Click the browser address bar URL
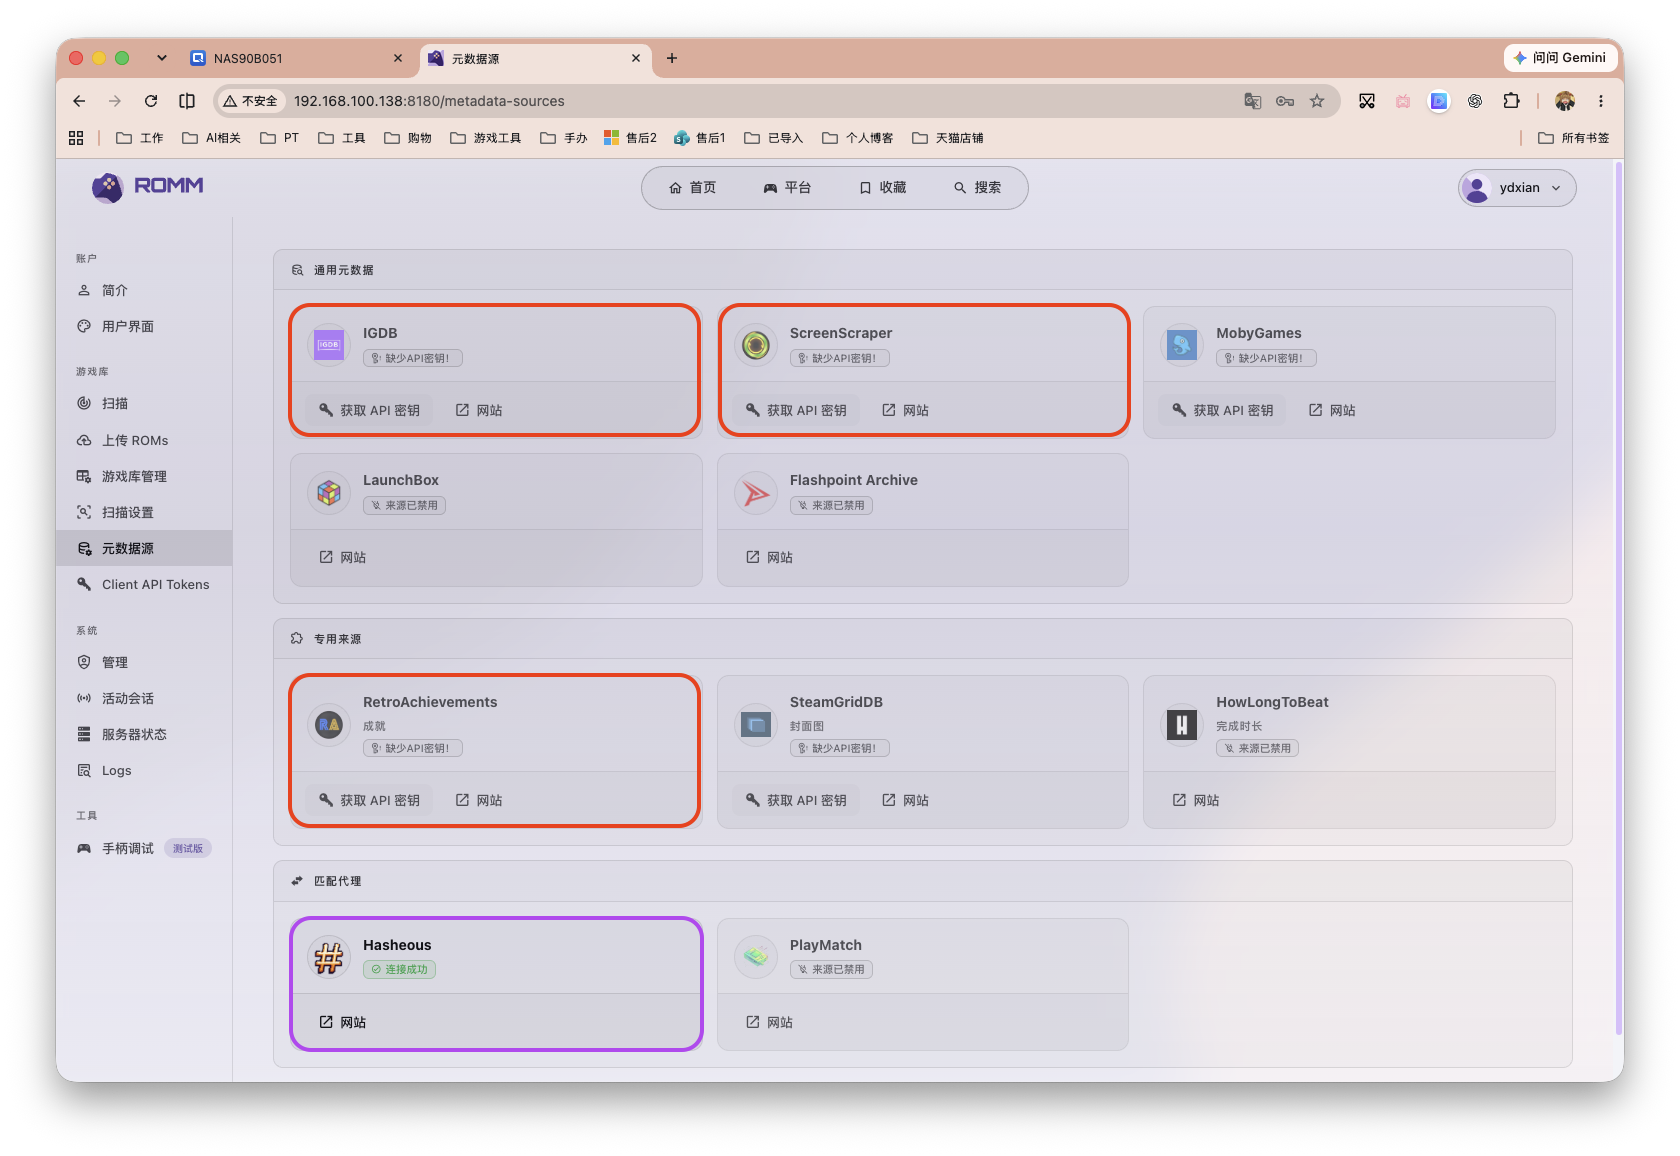This screenshot has height=1156, width=1680. (429, 101)
